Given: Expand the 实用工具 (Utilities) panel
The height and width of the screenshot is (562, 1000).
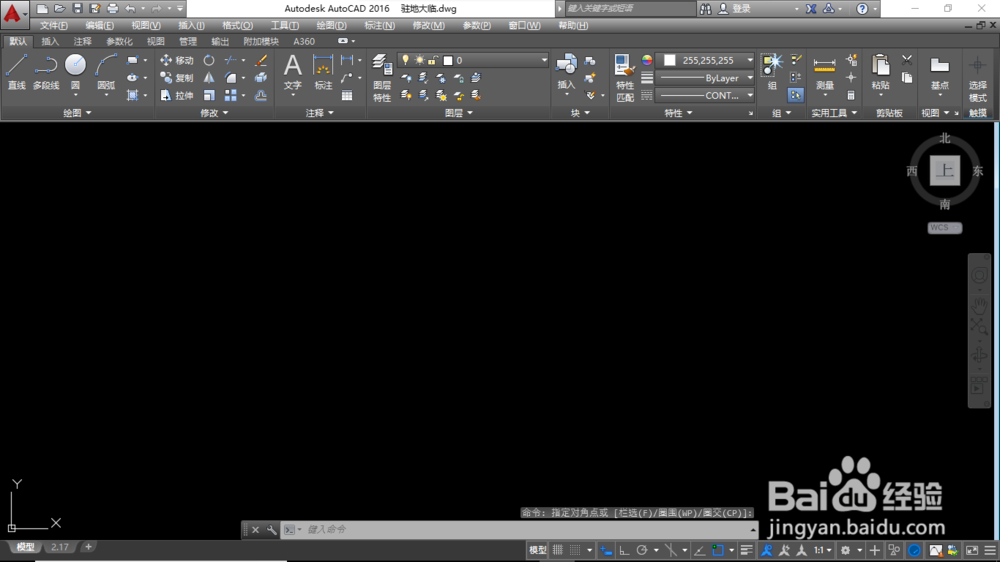Looking at the screenshot, I should point(834,113).
